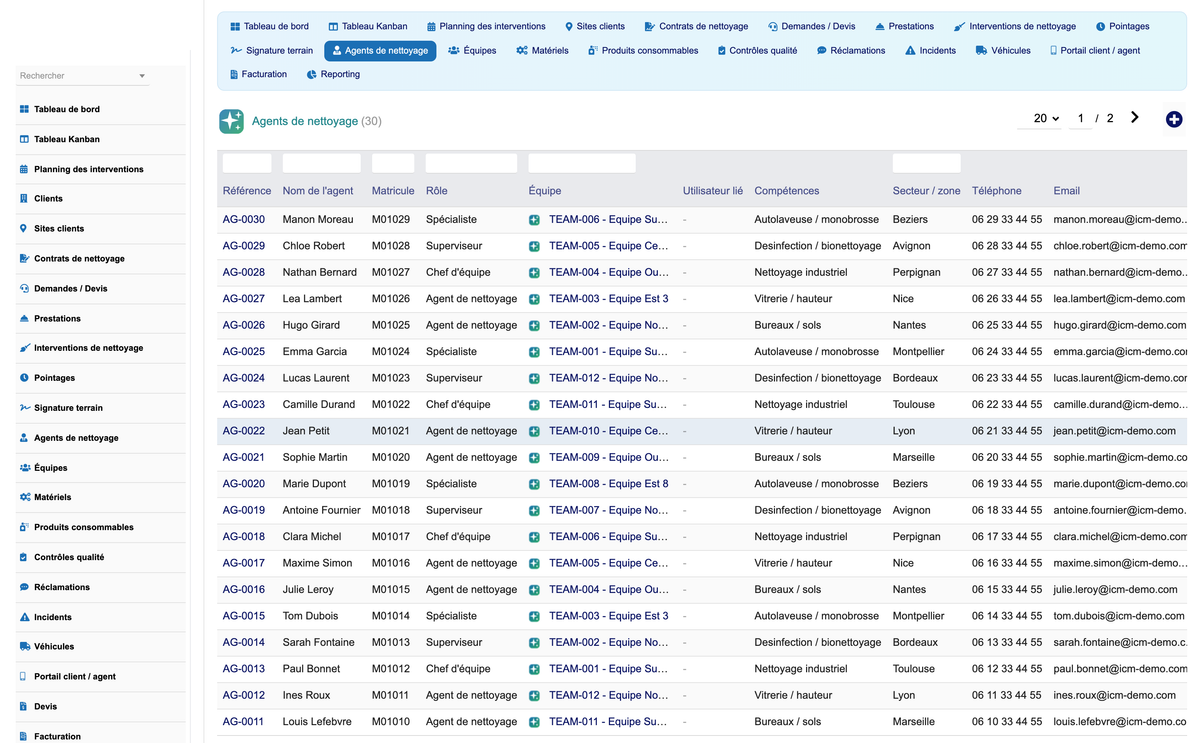
Task: Sort by the Compétences column header
Action: coord(786,191)
